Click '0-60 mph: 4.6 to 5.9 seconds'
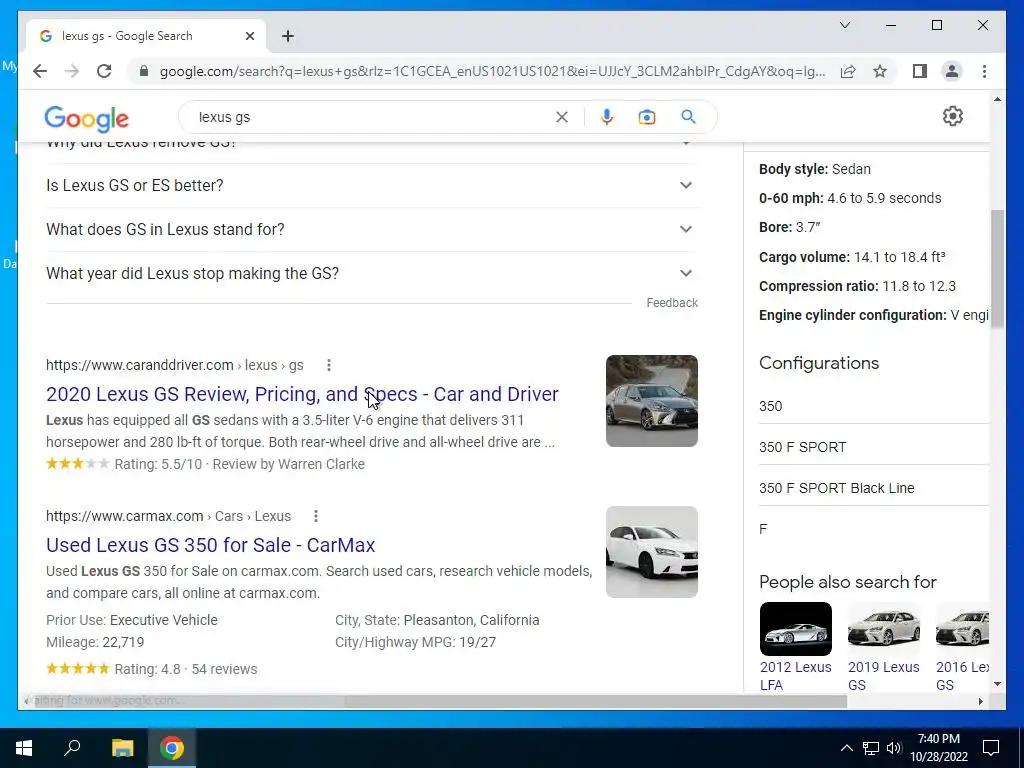The width and height of the screenshot is (1024, 768). click(850, 199)
